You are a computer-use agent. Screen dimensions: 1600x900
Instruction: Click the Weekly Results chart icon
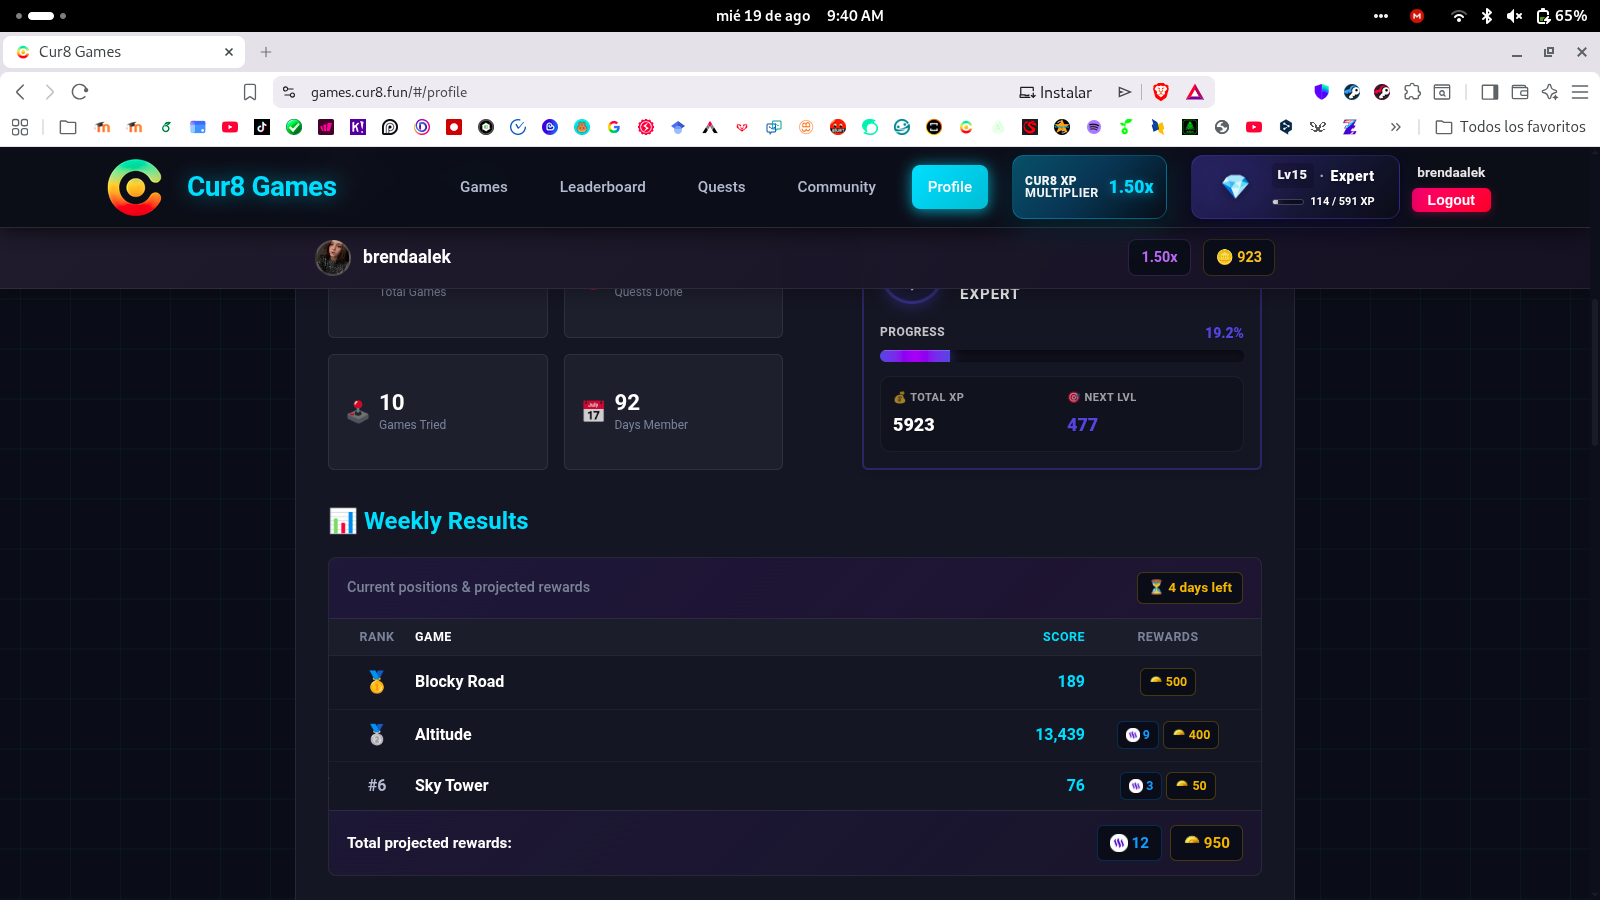[343, 521]
